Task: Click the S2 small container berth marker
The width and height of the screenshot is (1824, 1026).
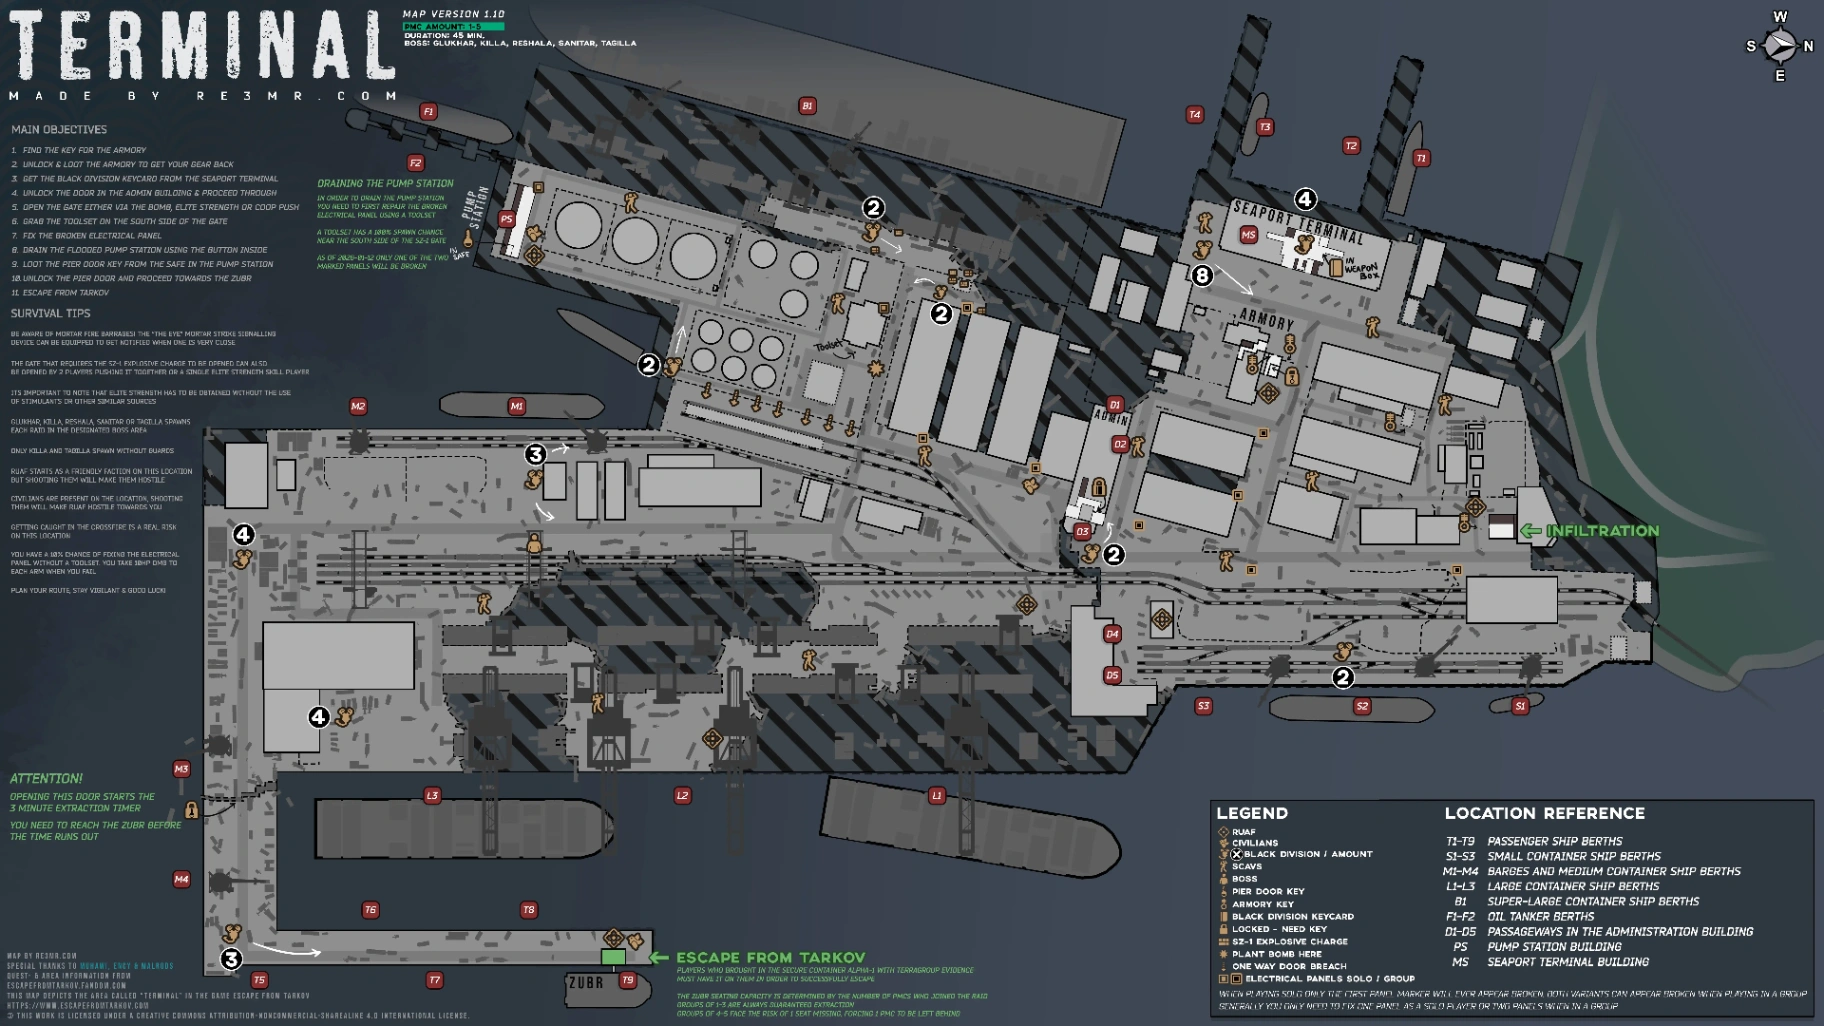Action: click(1361, 706)
